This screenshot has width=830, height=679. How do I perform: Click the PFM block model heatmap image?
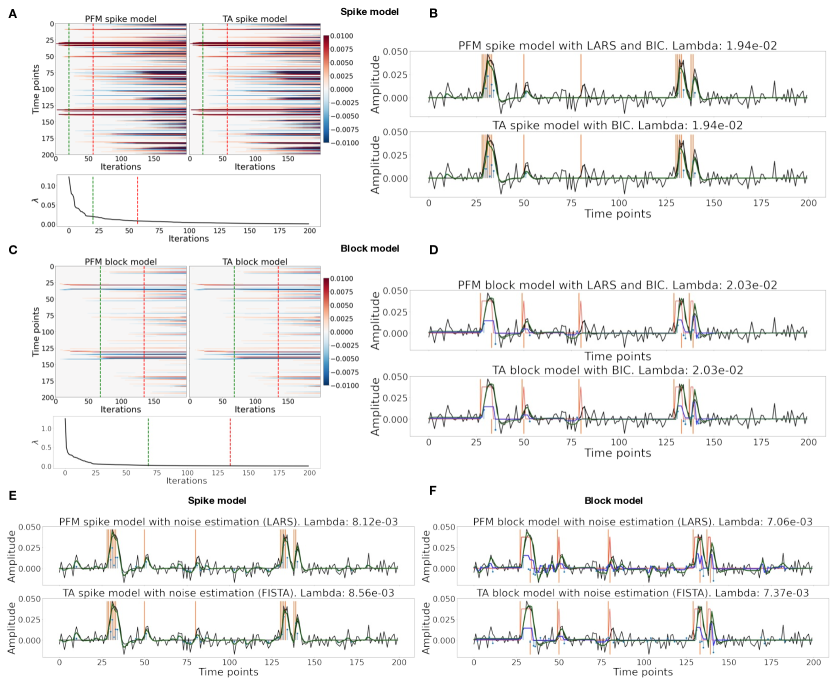point(121,332)
